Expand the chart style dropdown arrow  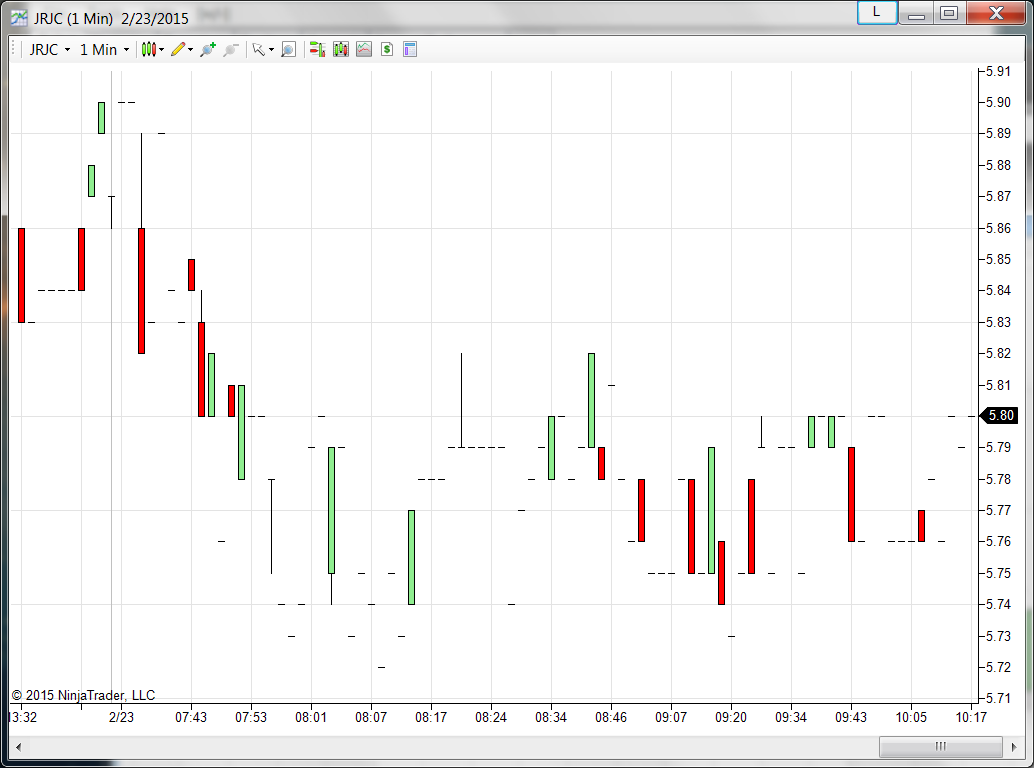162,50
